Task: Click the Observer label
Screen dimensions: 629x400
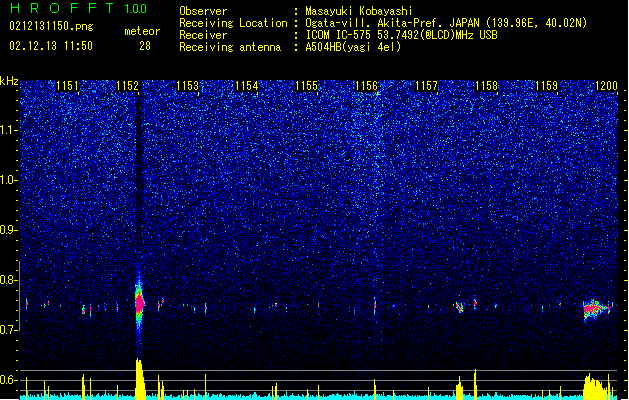Action: 203,11
